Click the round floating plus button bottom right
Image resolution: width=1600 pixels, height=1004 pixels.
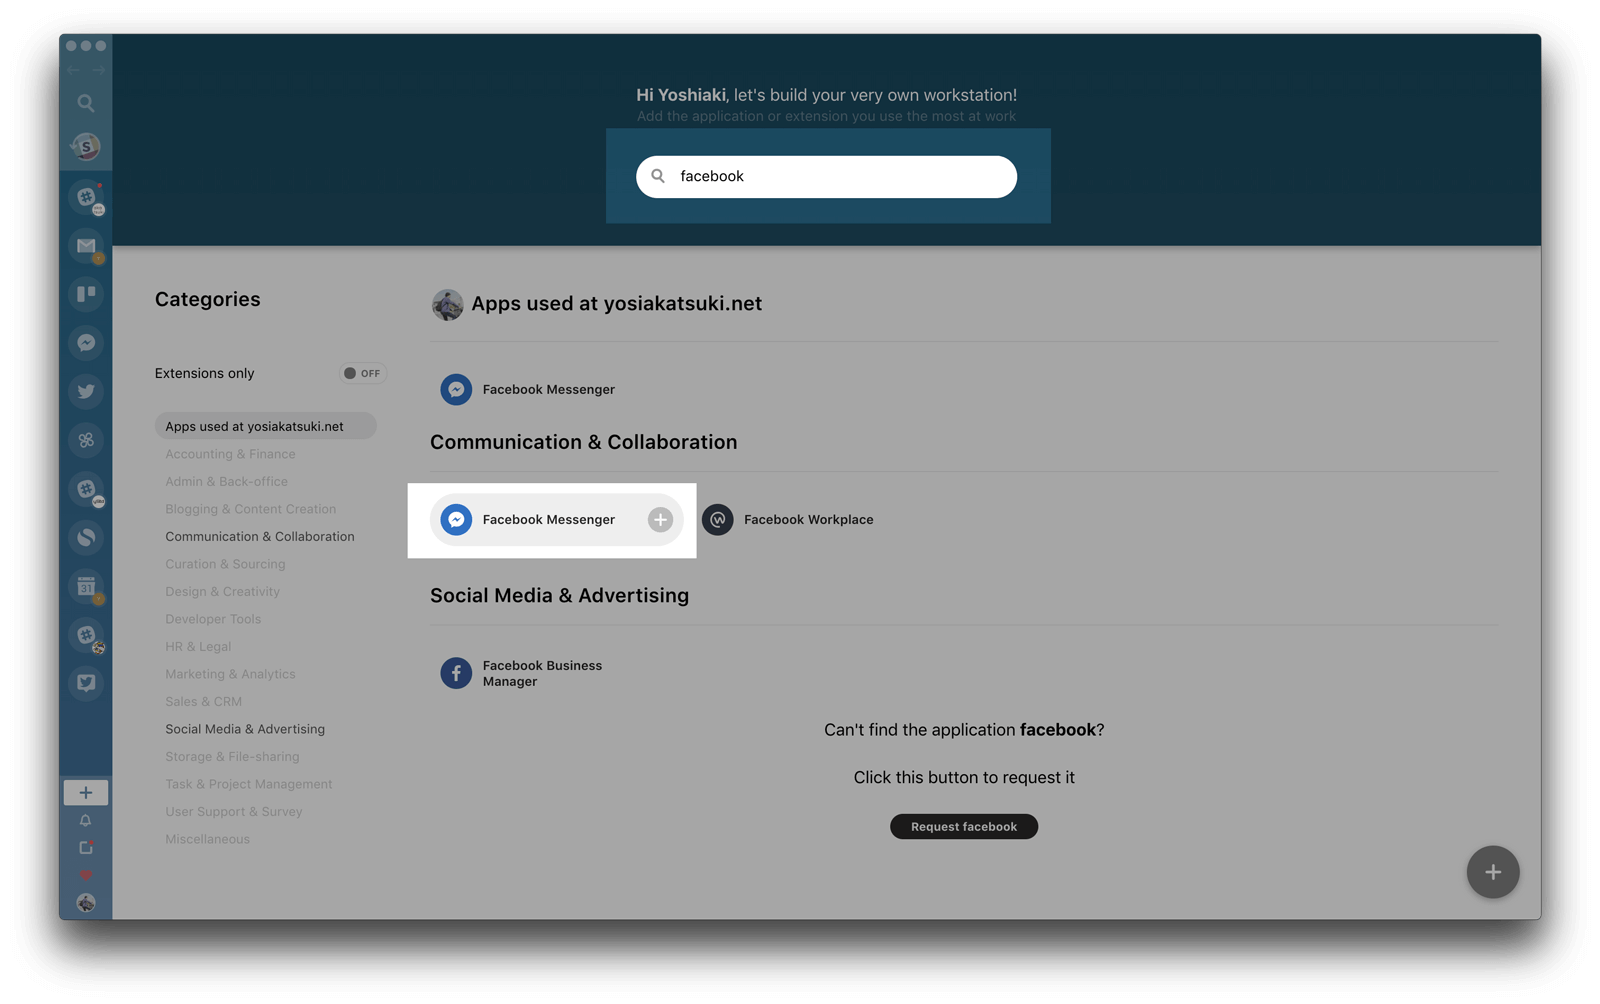(1493, 872)
